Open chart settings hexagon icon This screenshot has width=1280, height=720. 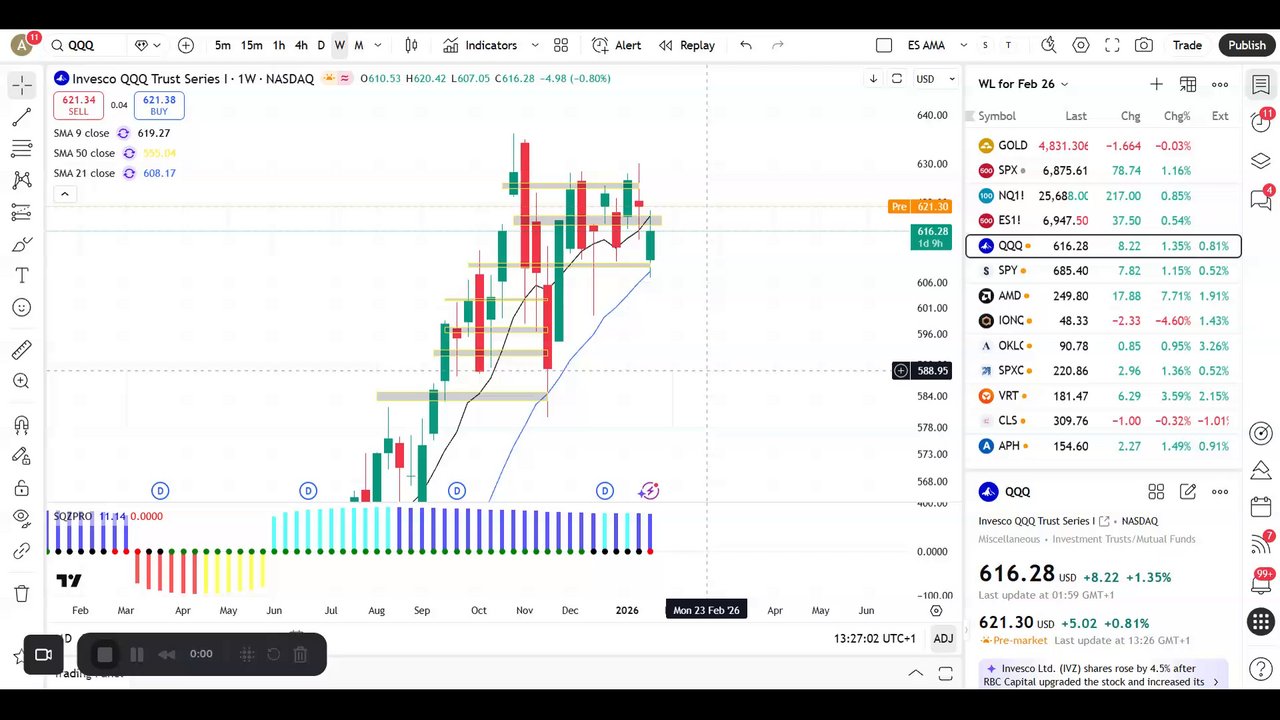[1081, 45]
